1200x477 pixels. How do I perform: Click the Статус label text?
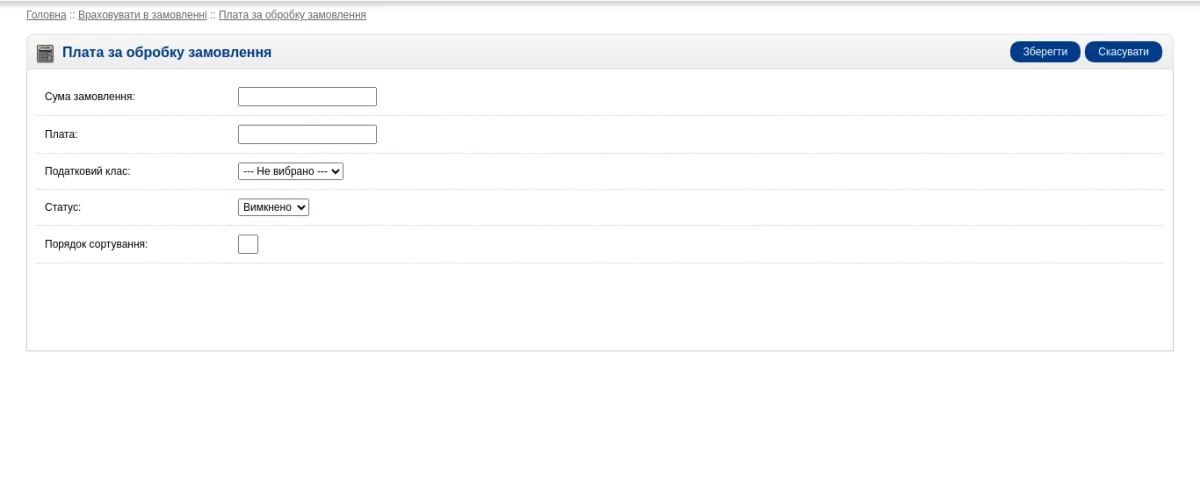[x=63, y=207]
